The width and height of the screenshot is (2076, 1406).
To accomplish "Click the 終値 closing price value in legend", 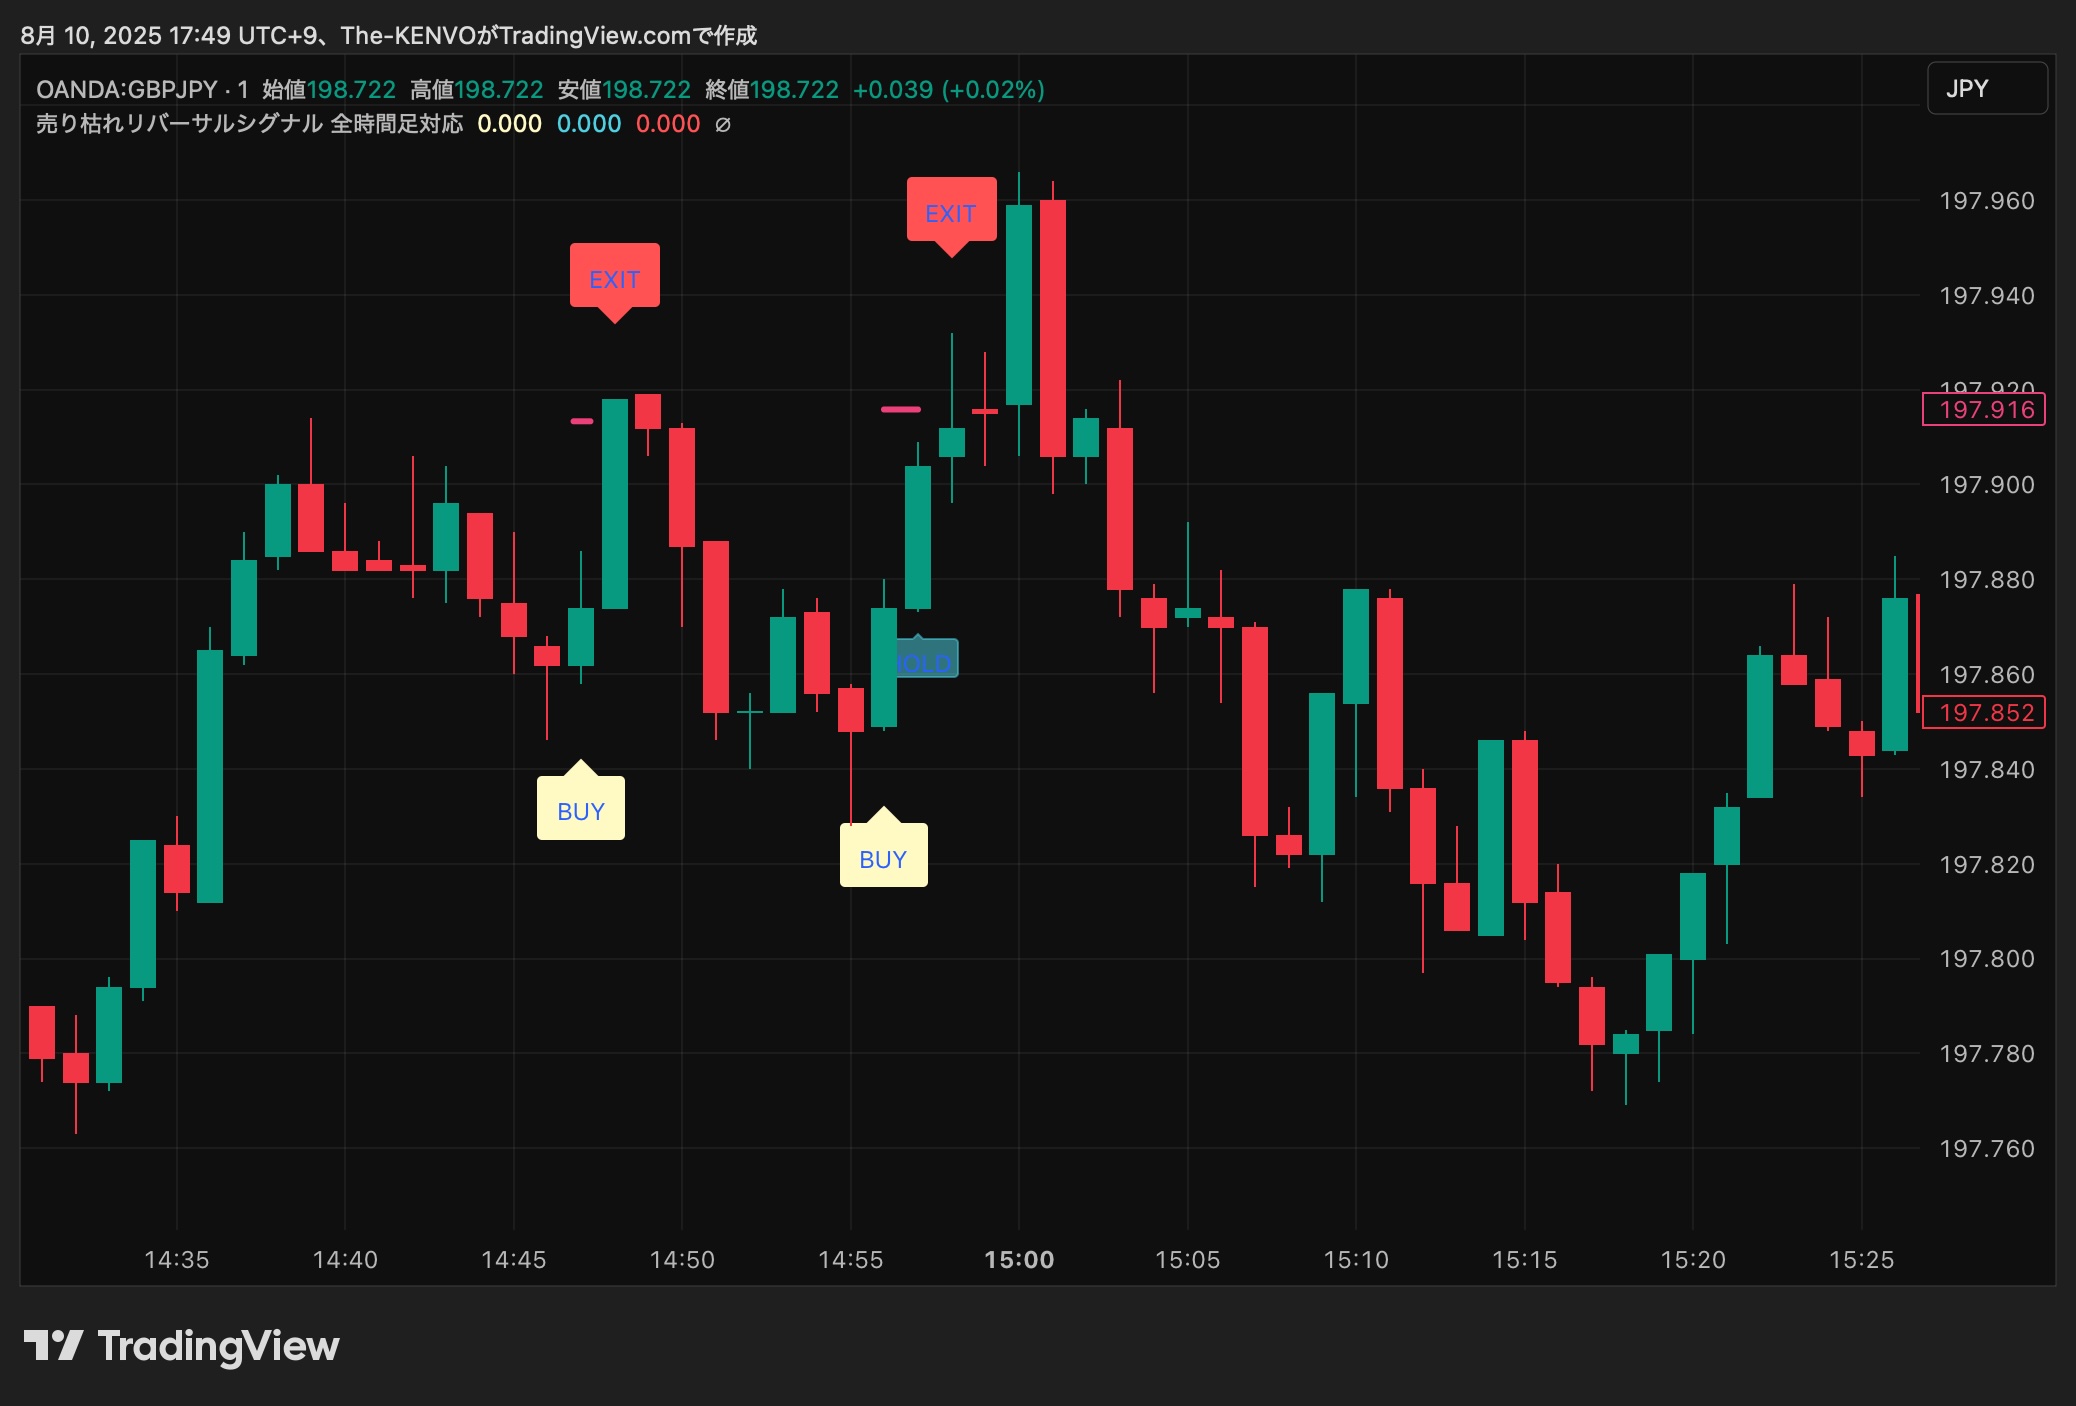I will tap(794, 90).
